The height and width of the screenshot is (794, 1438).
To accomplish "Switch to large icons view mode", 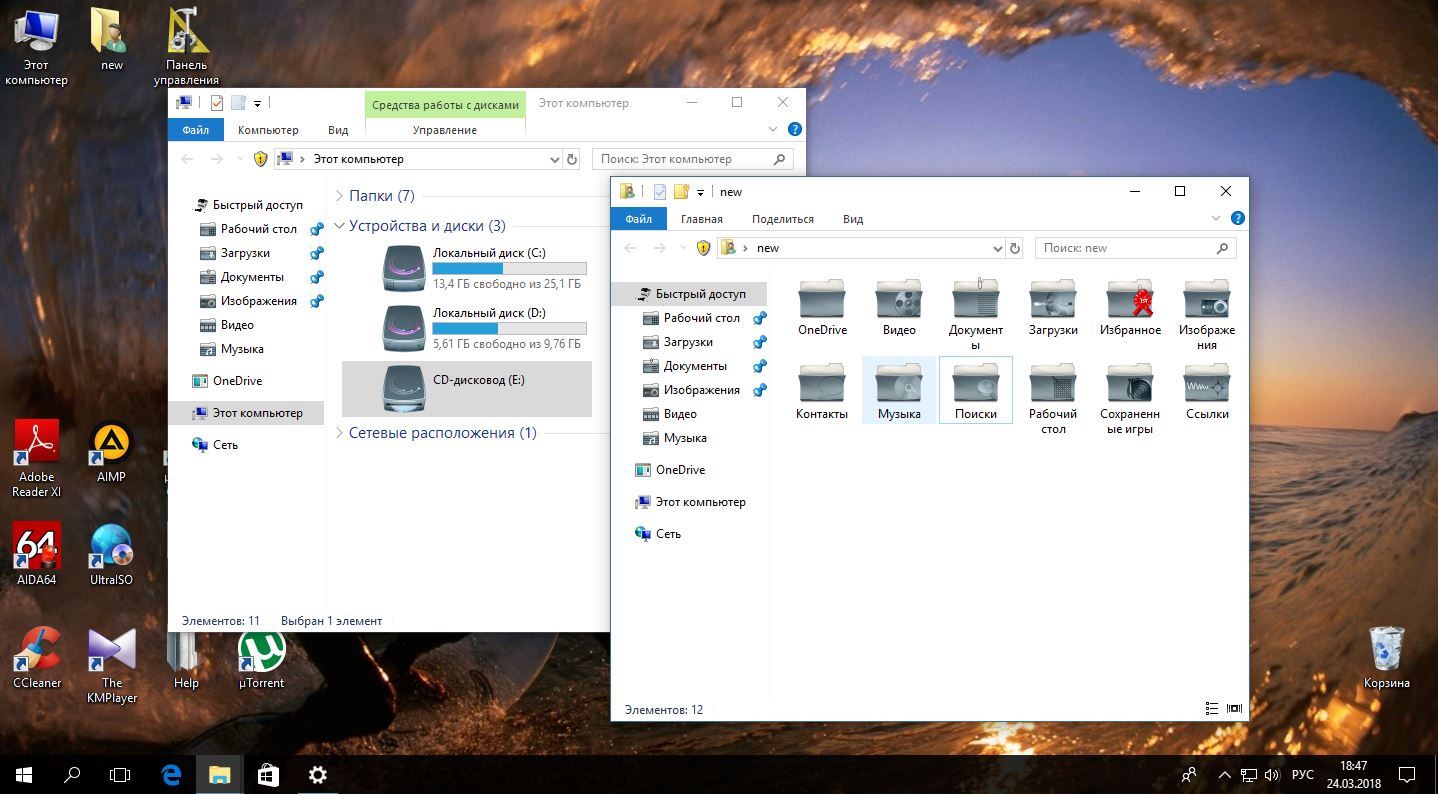I will [x=1235, y=709].
